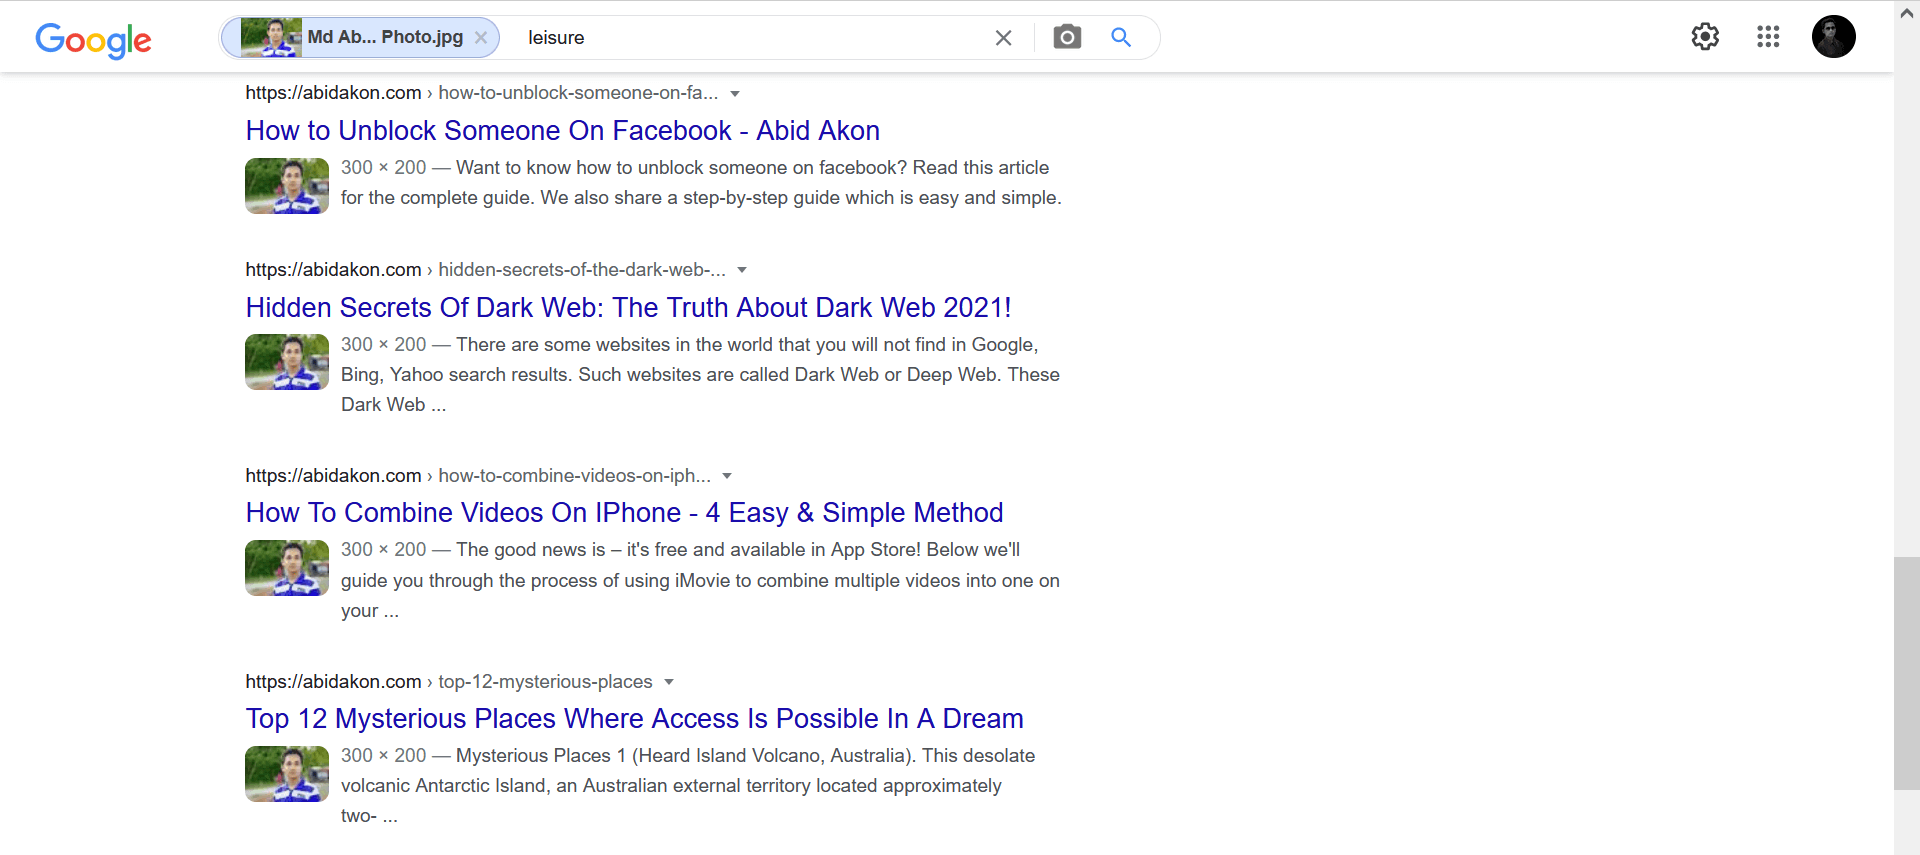Click thumbnail beside Combine Videos On IPhone result
The width and height of the screenshot is (1920, 855).
pos(287,568)
